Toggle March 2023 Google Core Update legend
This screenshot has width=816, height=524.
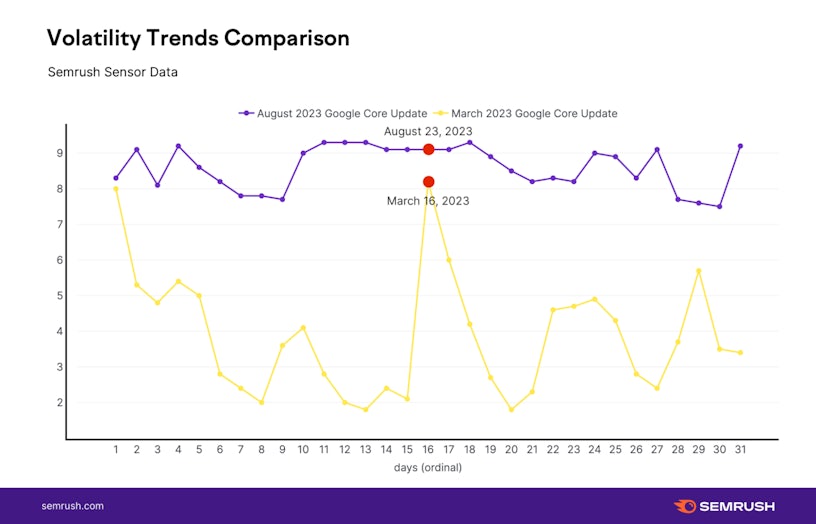click(535, 113)
